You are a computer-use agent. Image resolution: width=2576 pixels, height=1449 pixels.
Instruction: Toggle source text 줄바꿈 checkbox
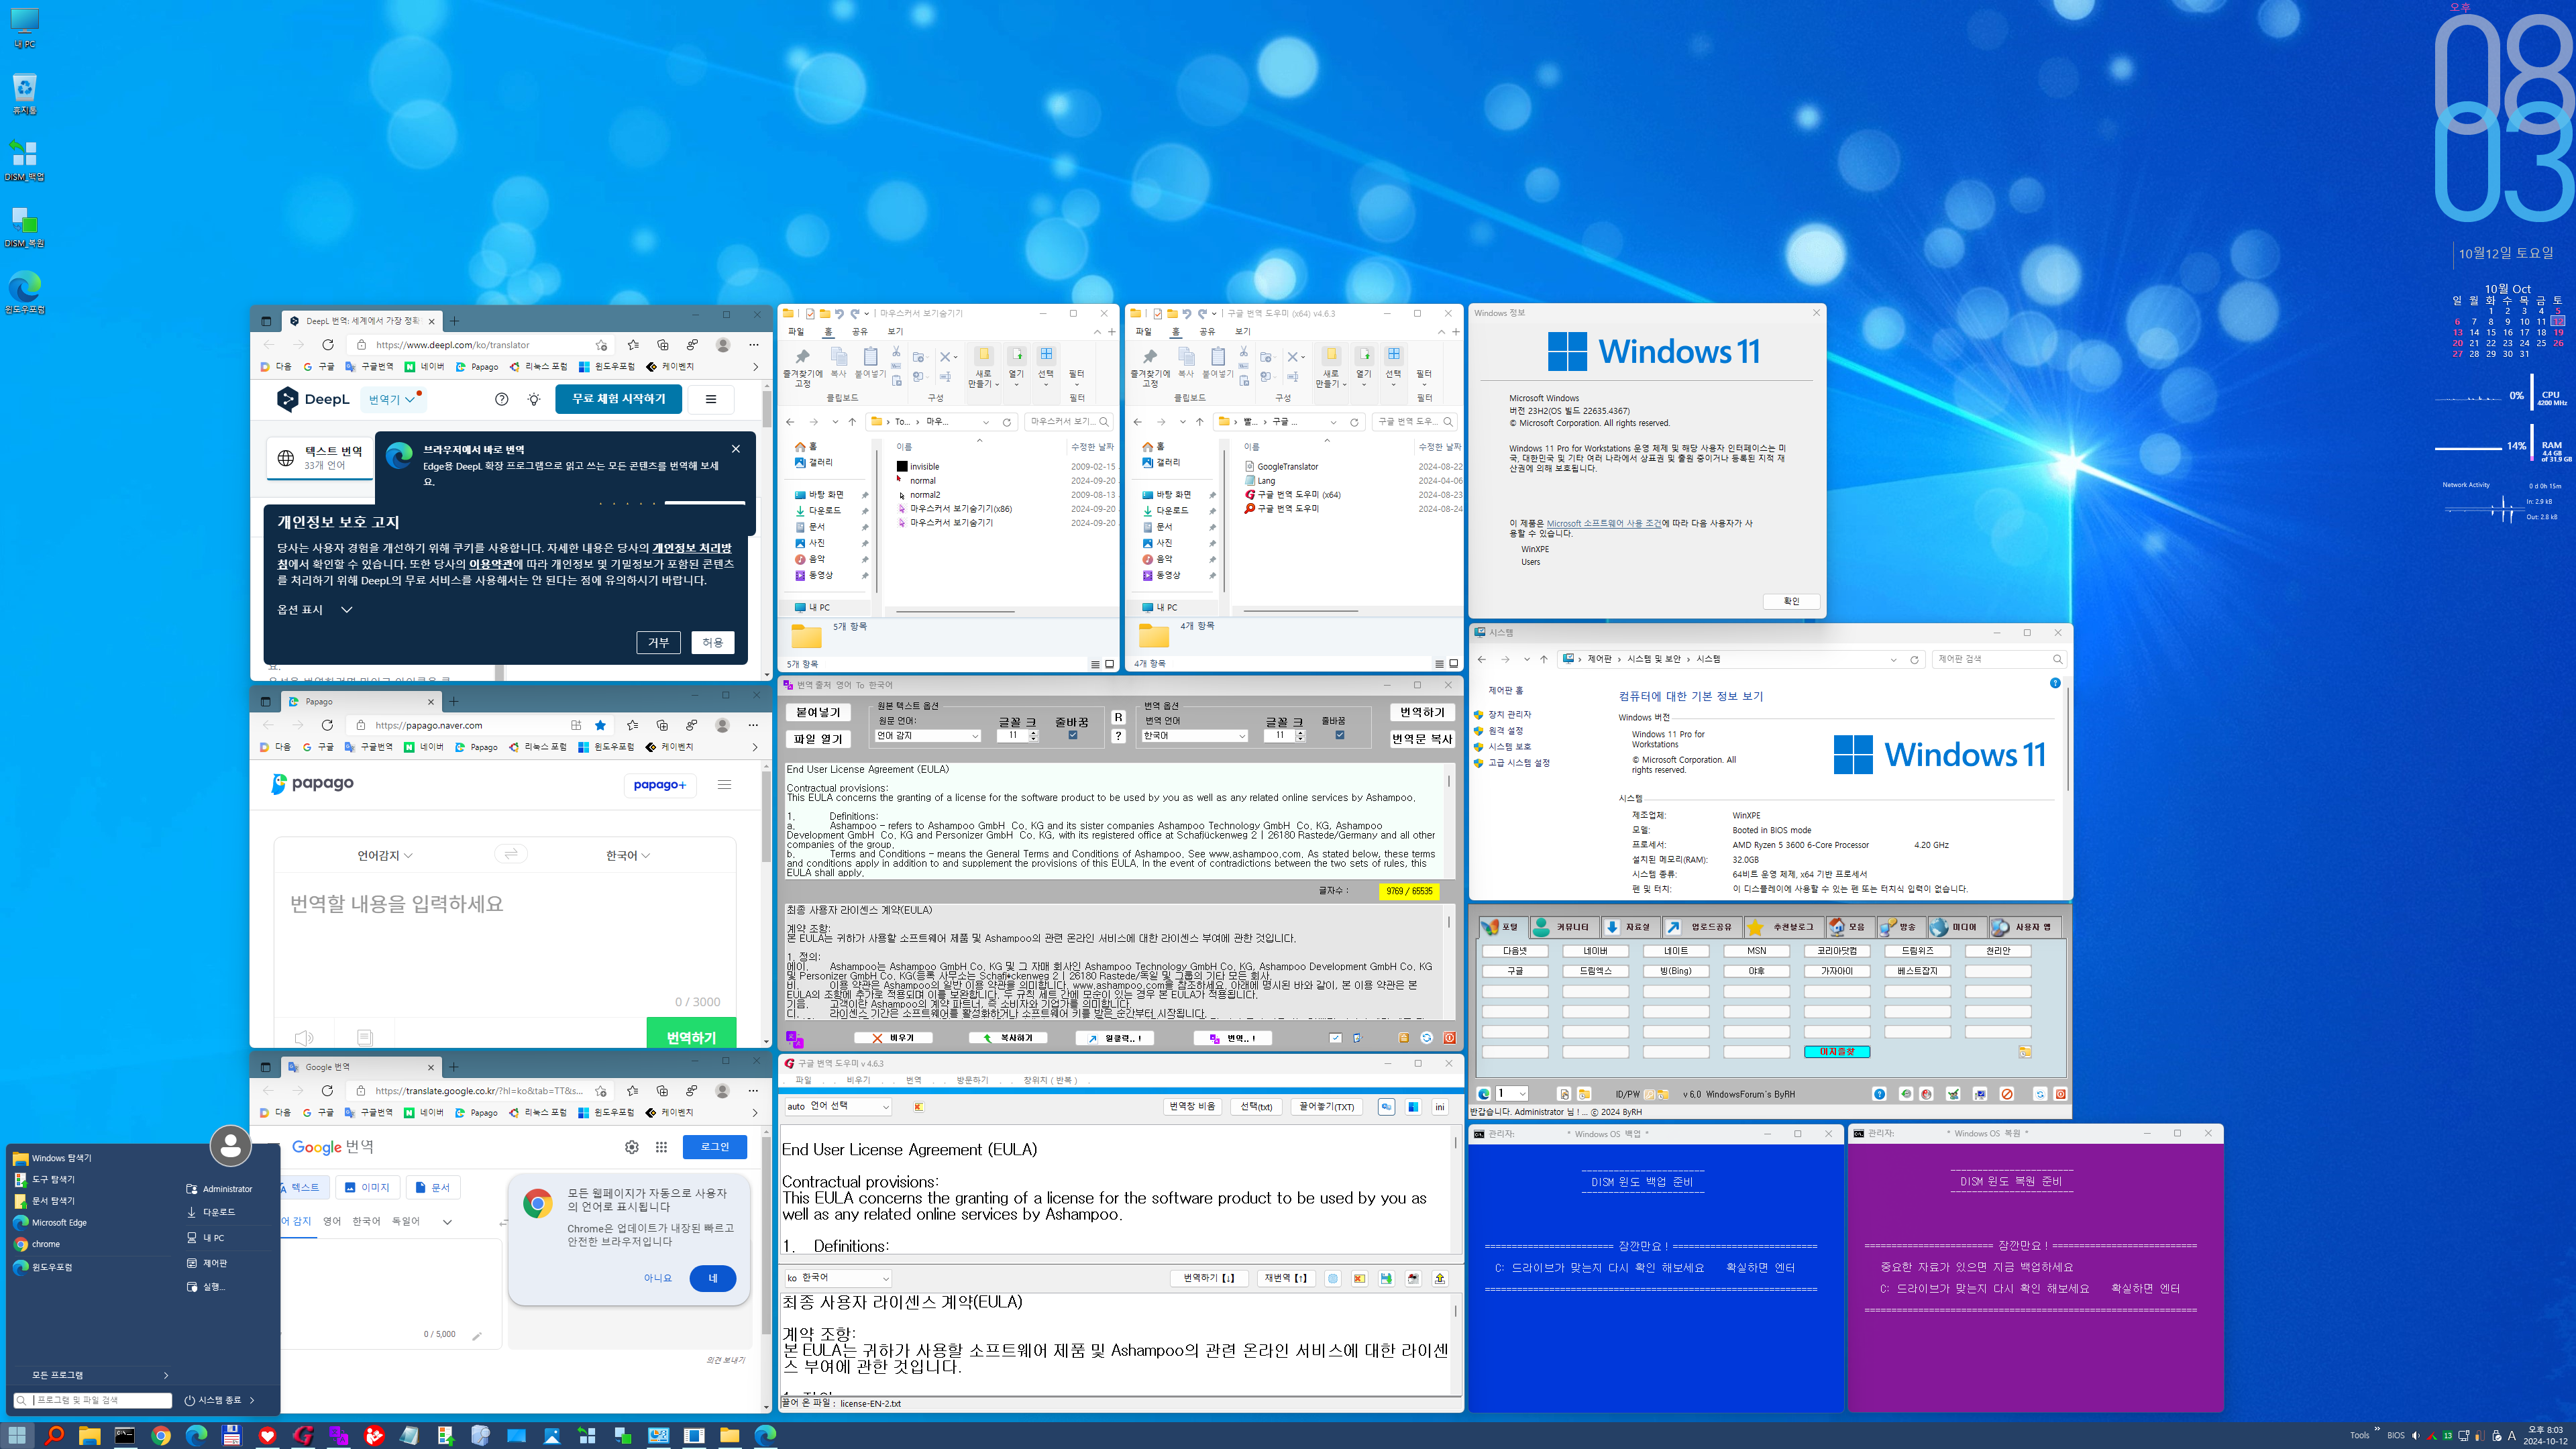1073,735
